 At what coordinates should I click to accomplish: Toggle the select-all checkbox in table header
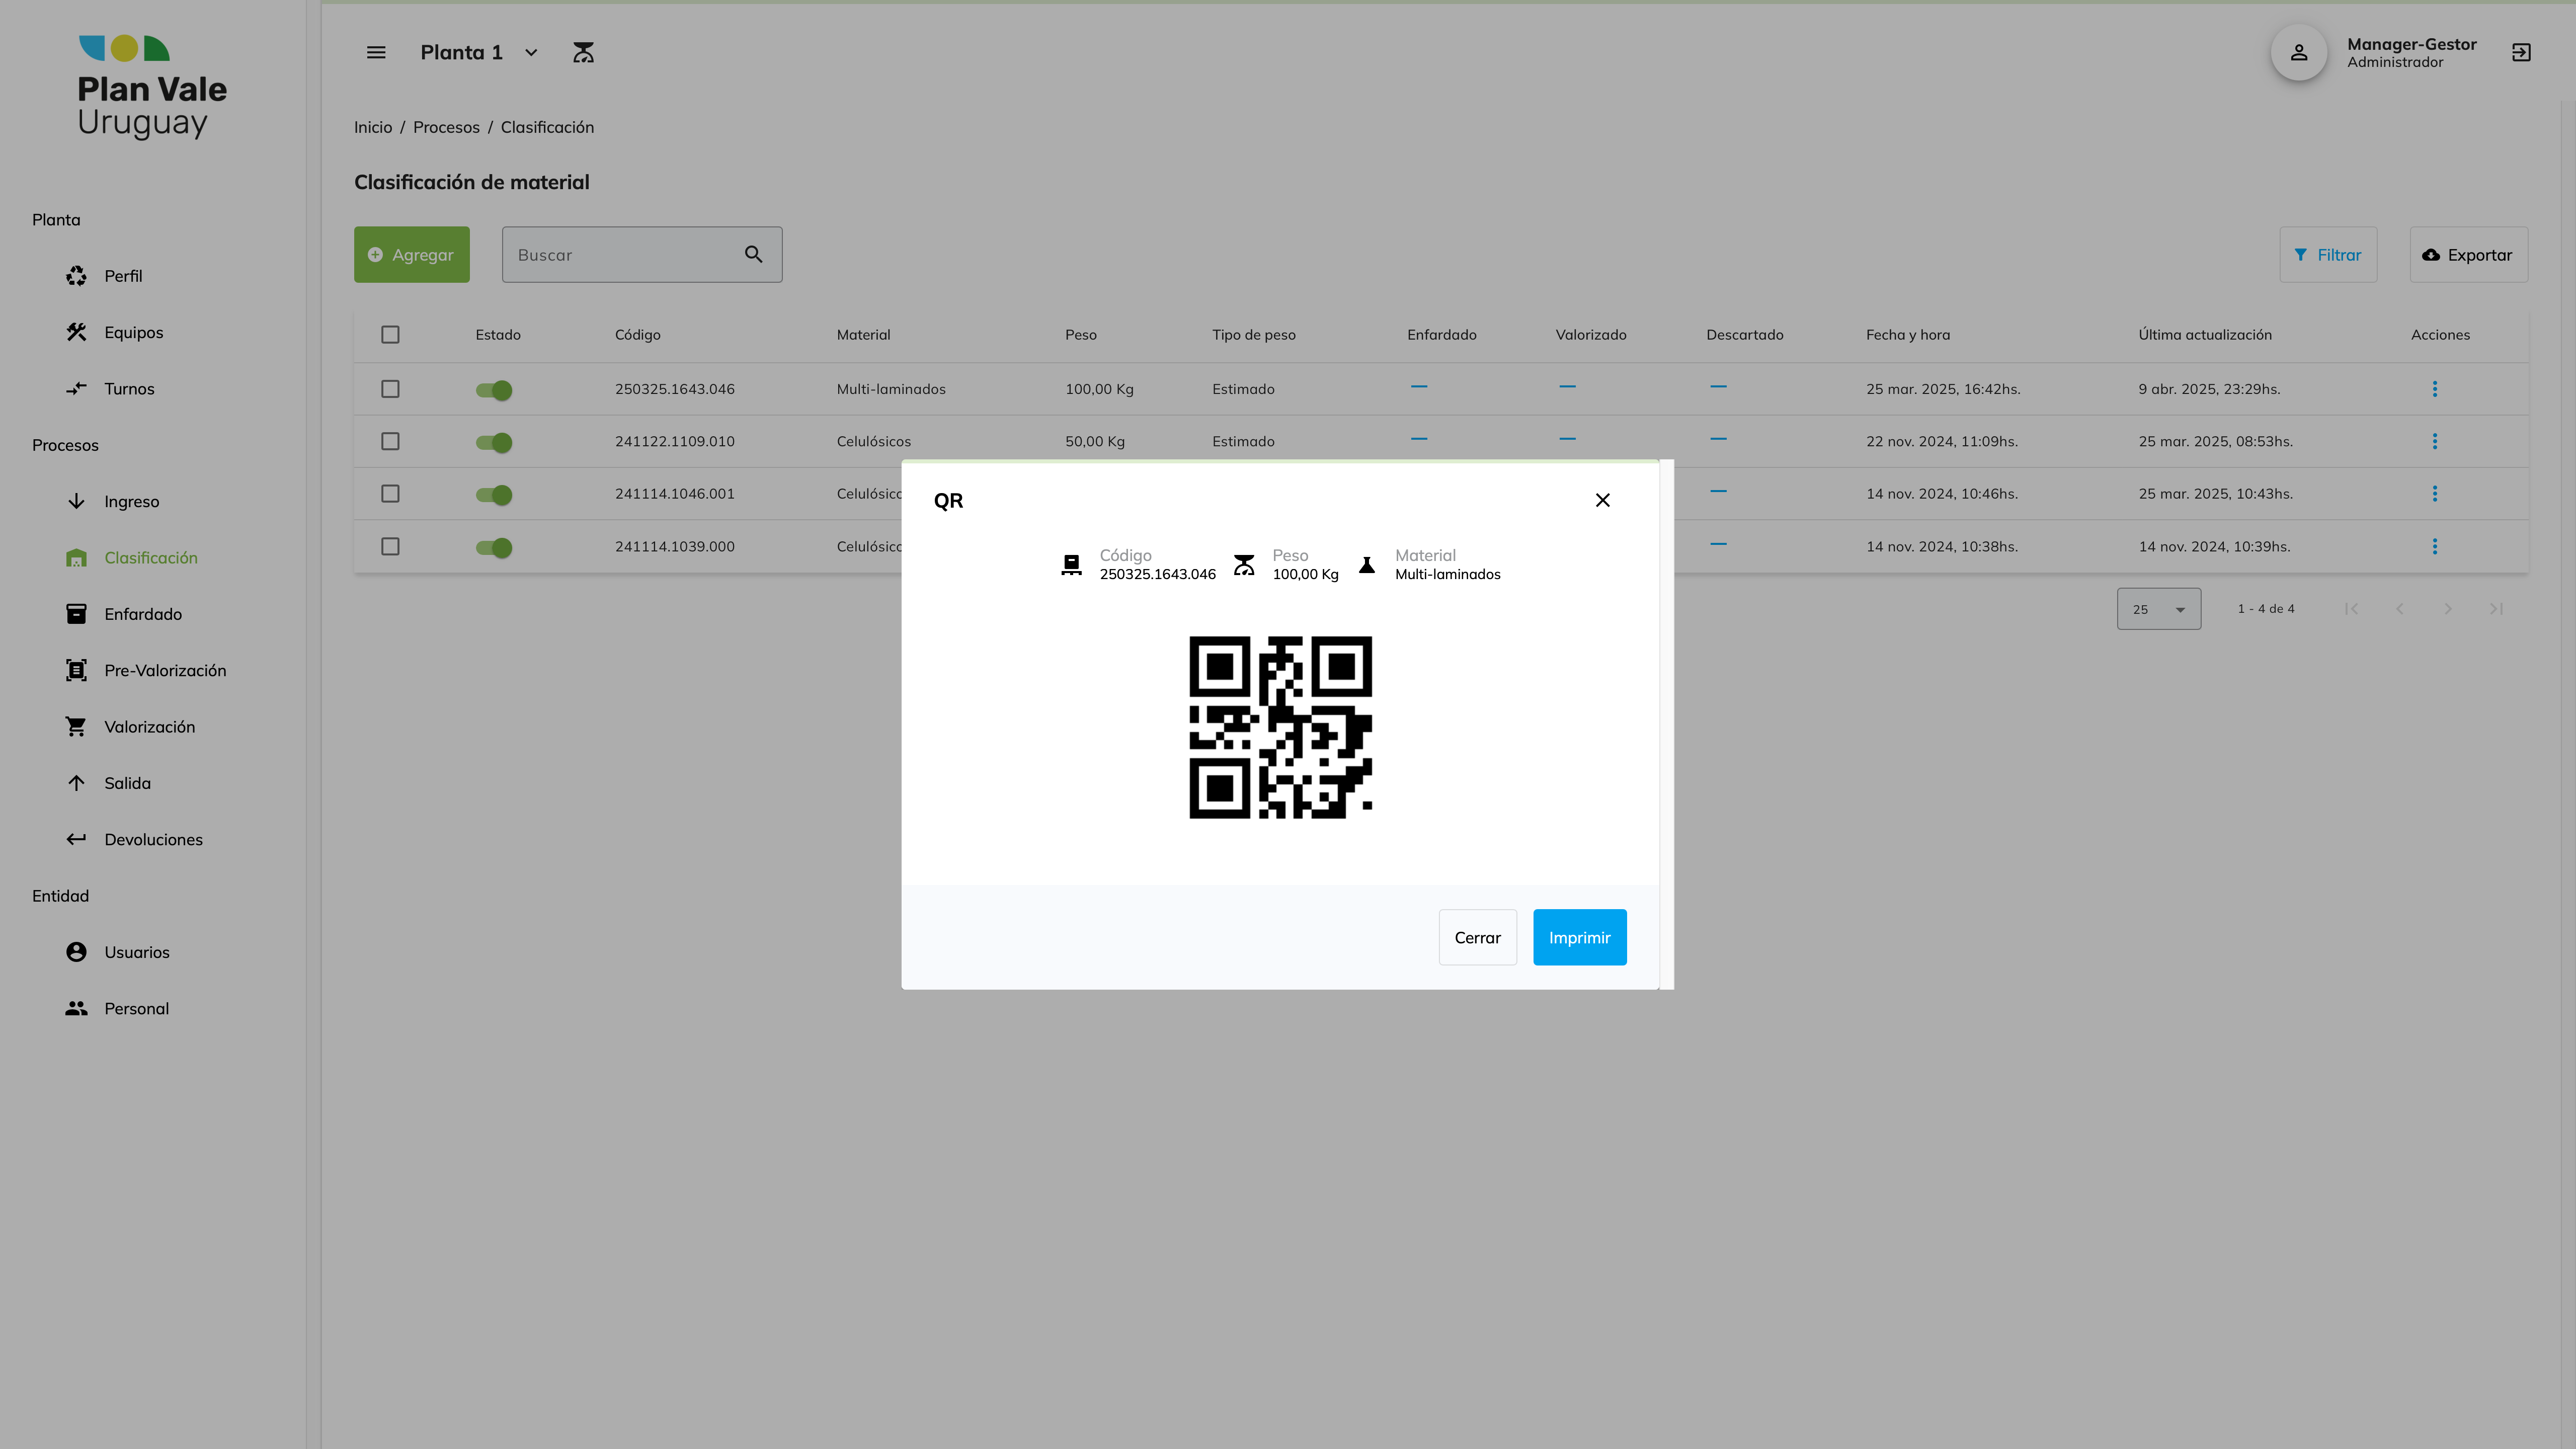[390, 335]
